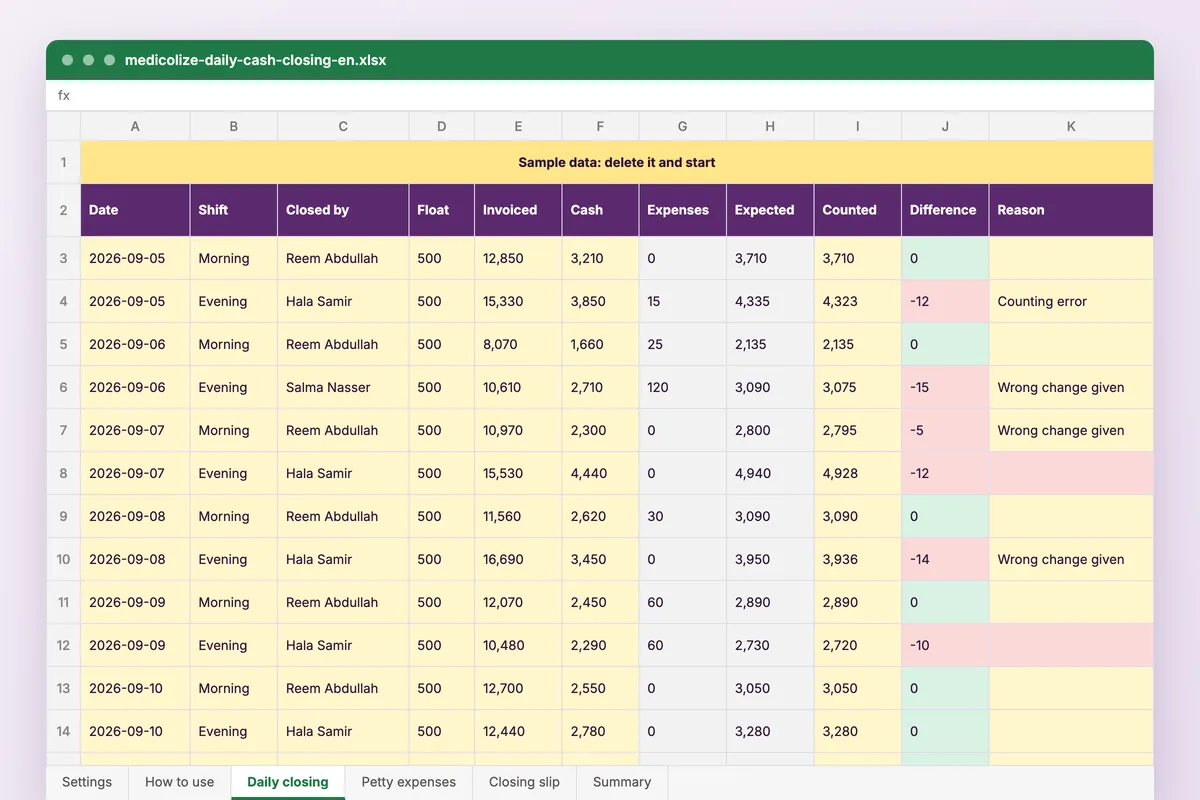Viewport: 1200px width, 800px height.
Task: Select row 12 header
Action: 63,645
